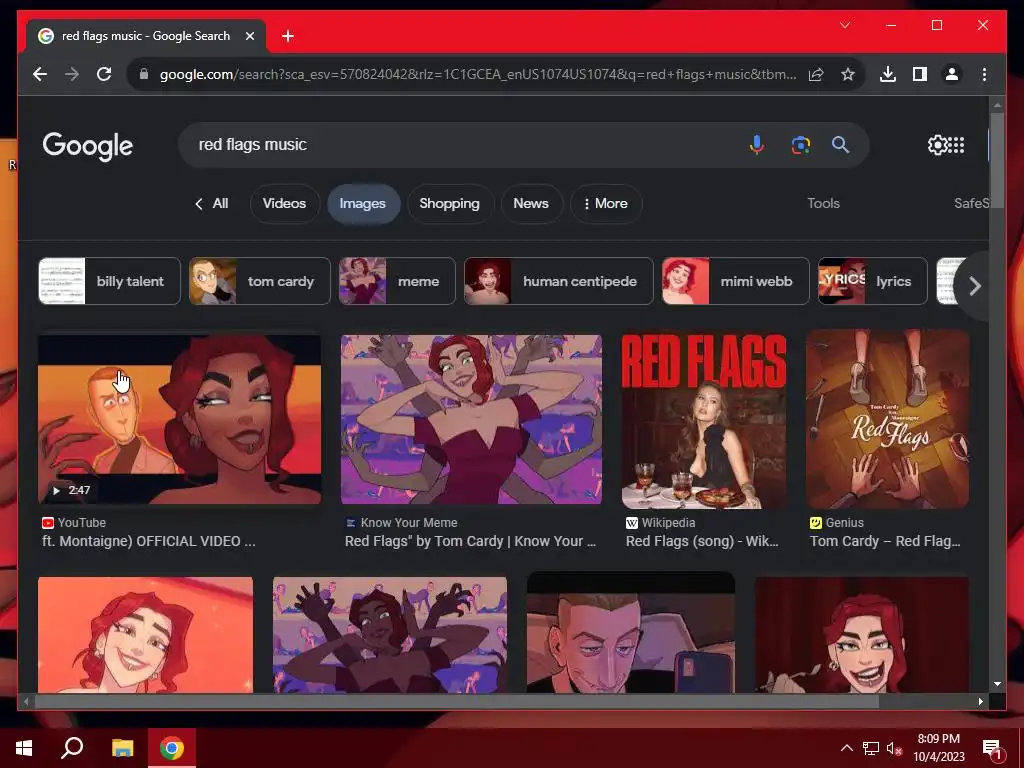1024x768 pixels.
Task: Open "Red Flags (song) - Wik..." link
Action: [702, 541]
